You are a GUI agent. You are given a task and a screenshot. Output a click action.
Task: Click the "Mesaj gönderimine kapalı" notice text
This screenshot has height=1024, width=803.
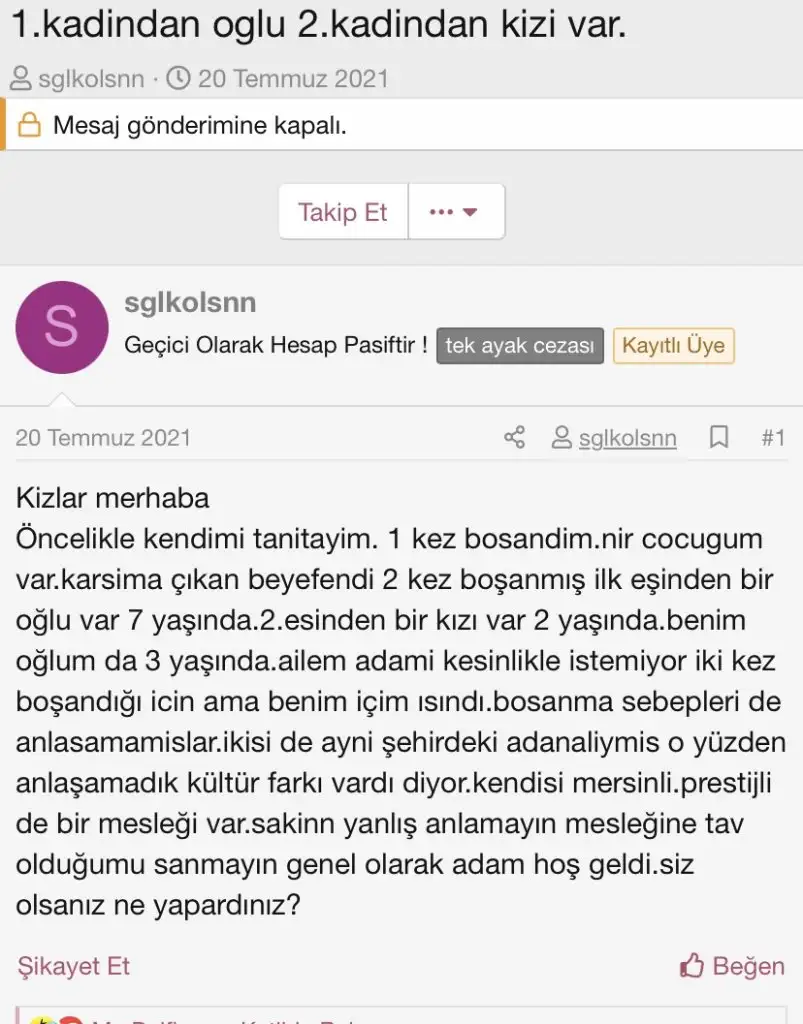[200, 126]
